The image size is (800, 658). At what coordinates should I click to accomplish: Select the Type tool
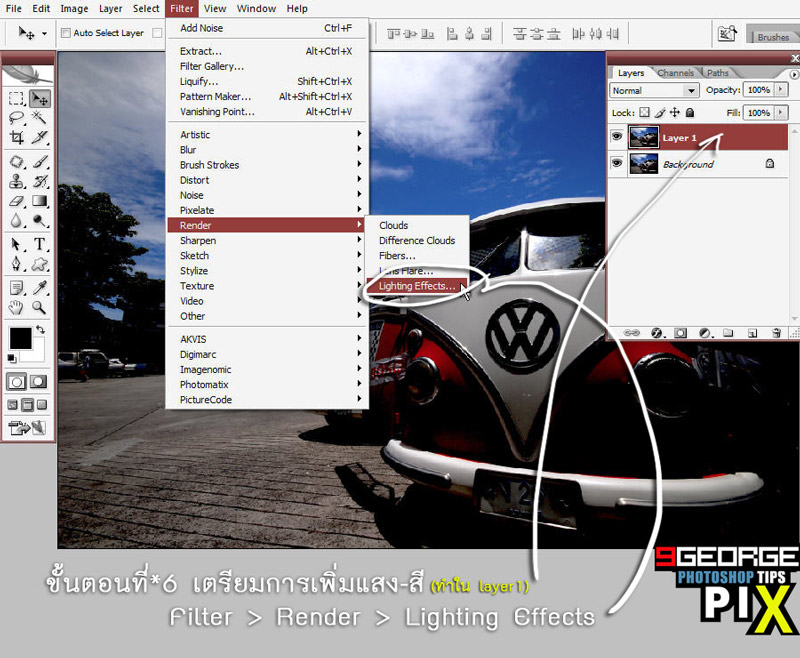point(39,245)
